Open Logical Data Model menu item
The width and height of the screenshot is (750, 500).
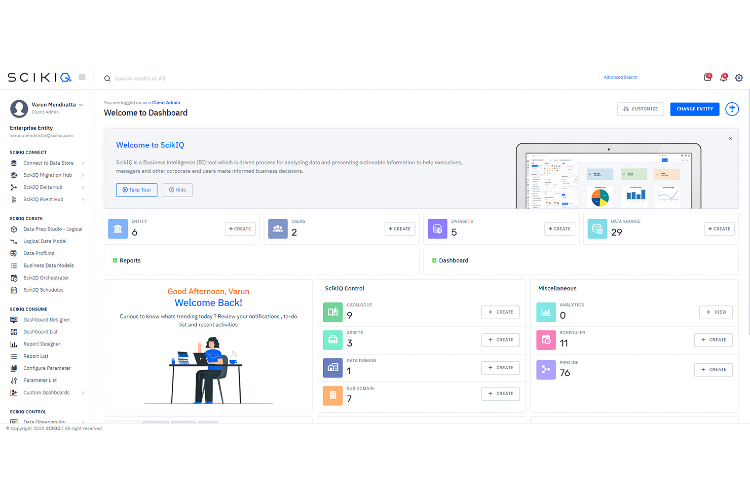pyautogui.click(x=45, y=241)
